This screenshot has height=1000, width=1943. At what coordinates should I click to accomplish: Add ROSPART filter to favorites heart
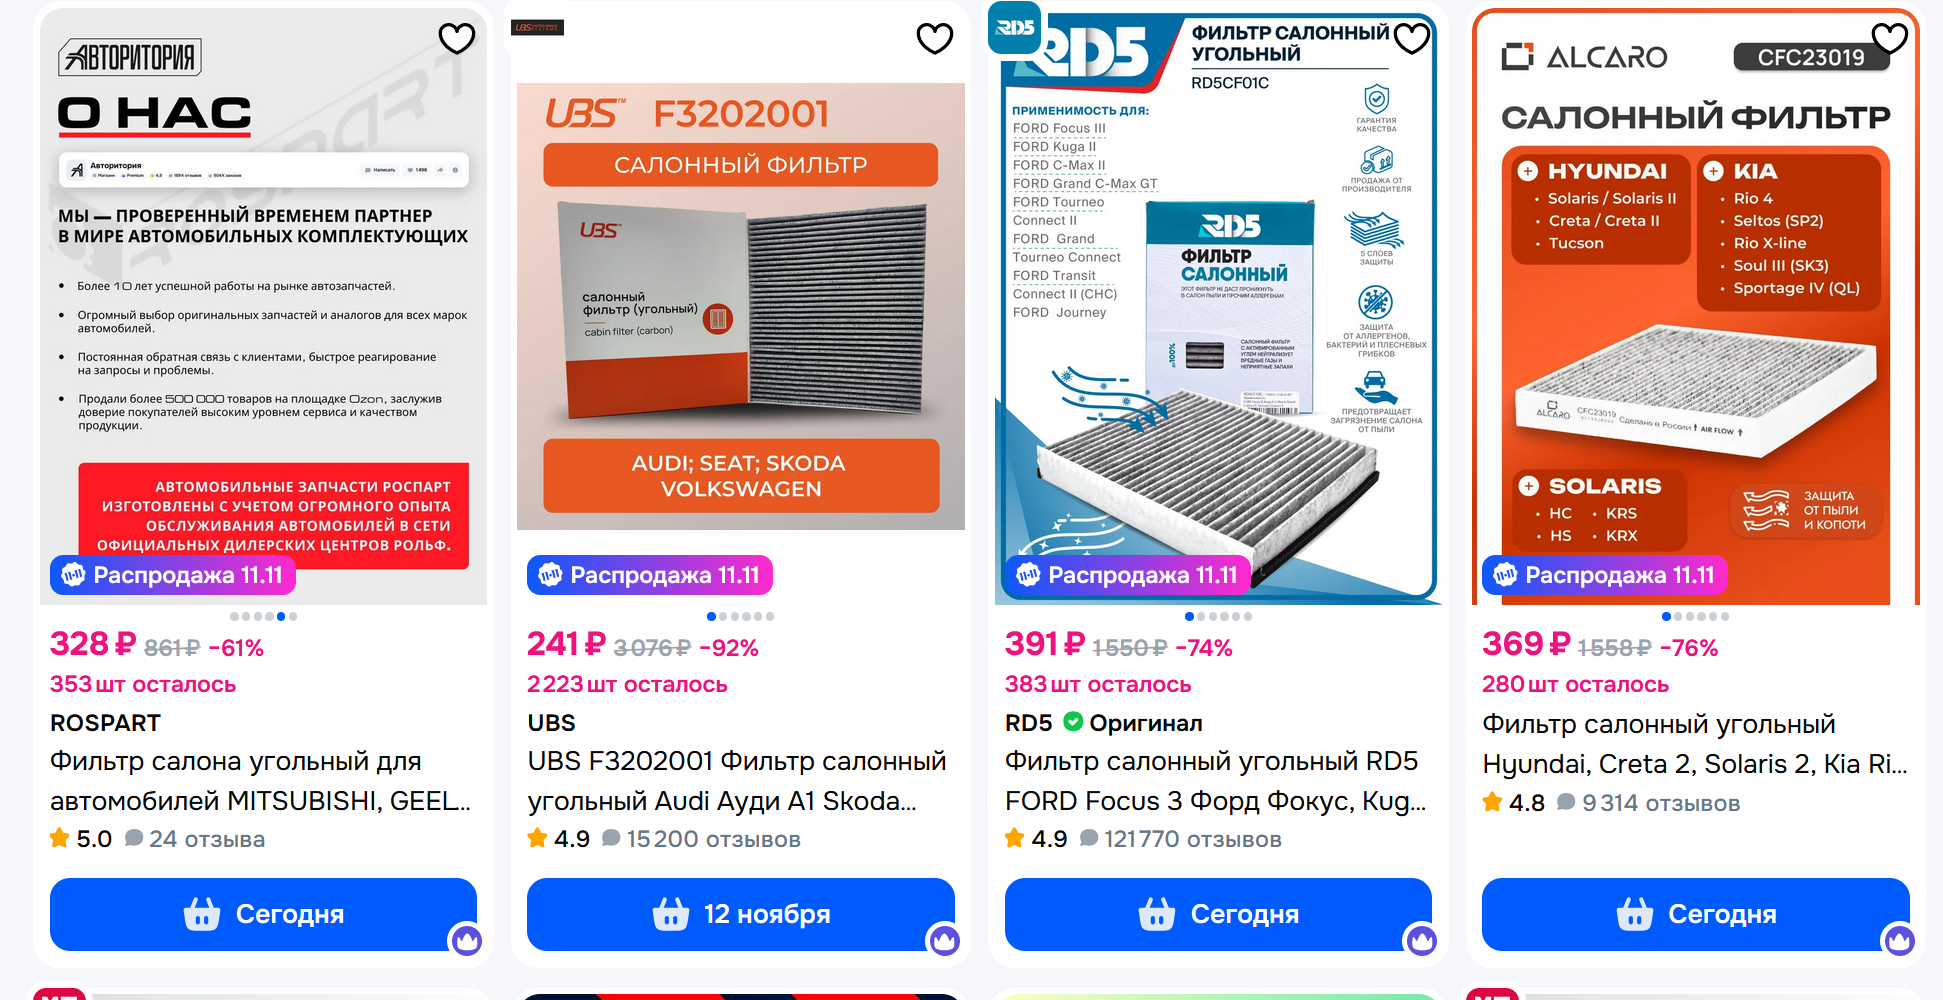[457, 38]
